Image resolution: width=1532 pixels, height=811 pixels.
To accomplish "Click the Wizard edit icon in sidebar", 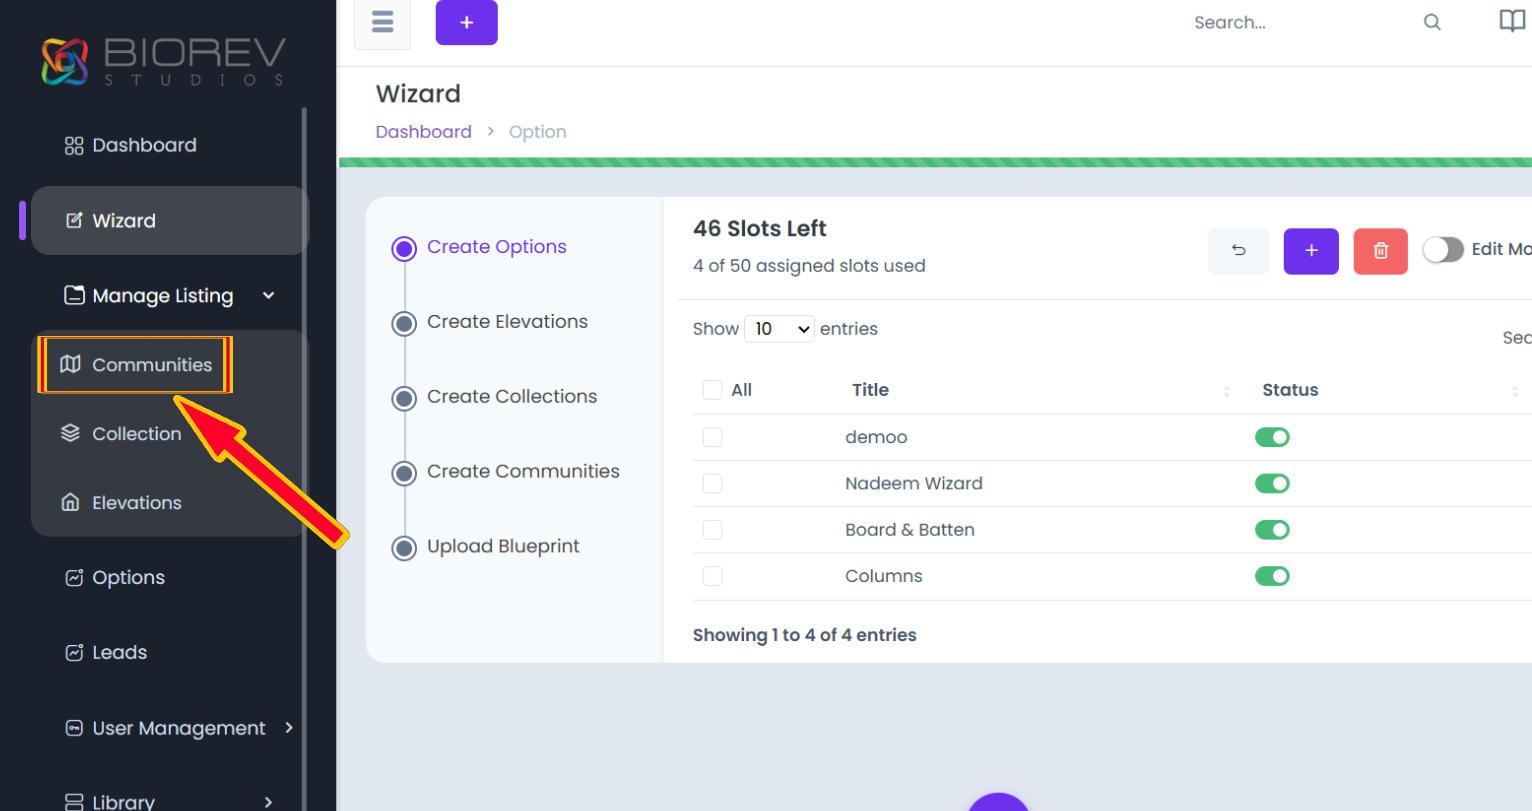I will tap(74, 221).
